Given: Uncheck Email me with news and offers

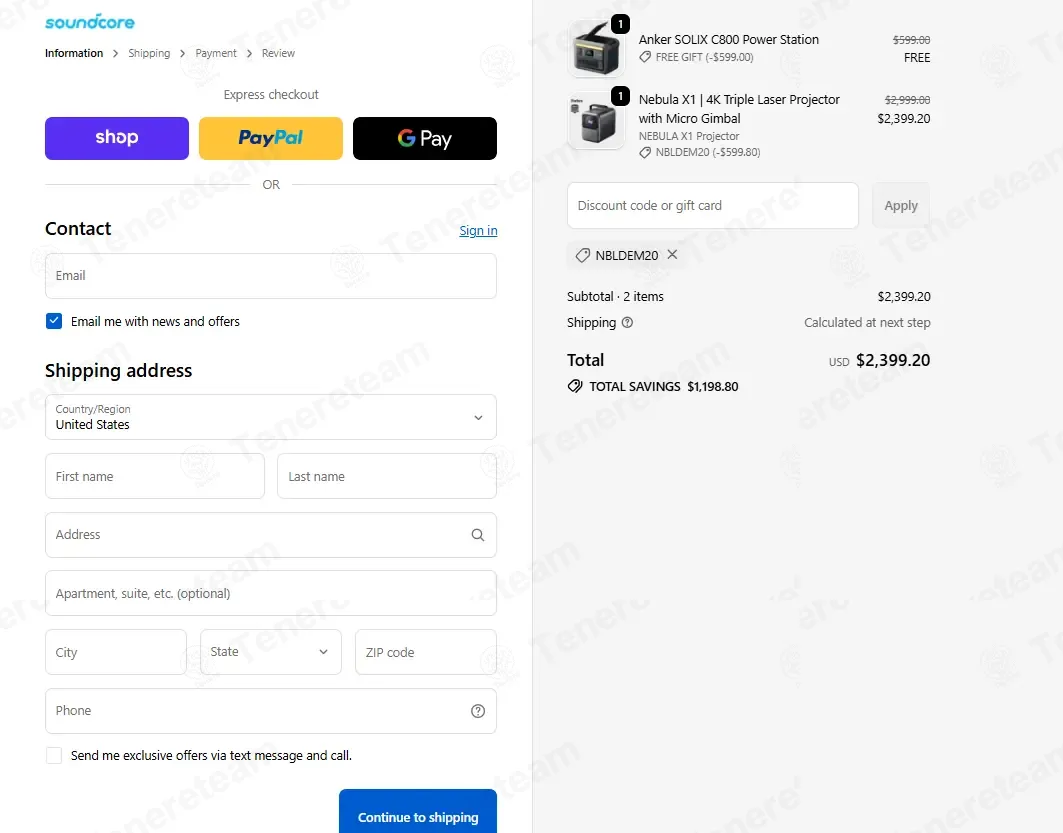Looking at the screenshot, I should (54, 321).
